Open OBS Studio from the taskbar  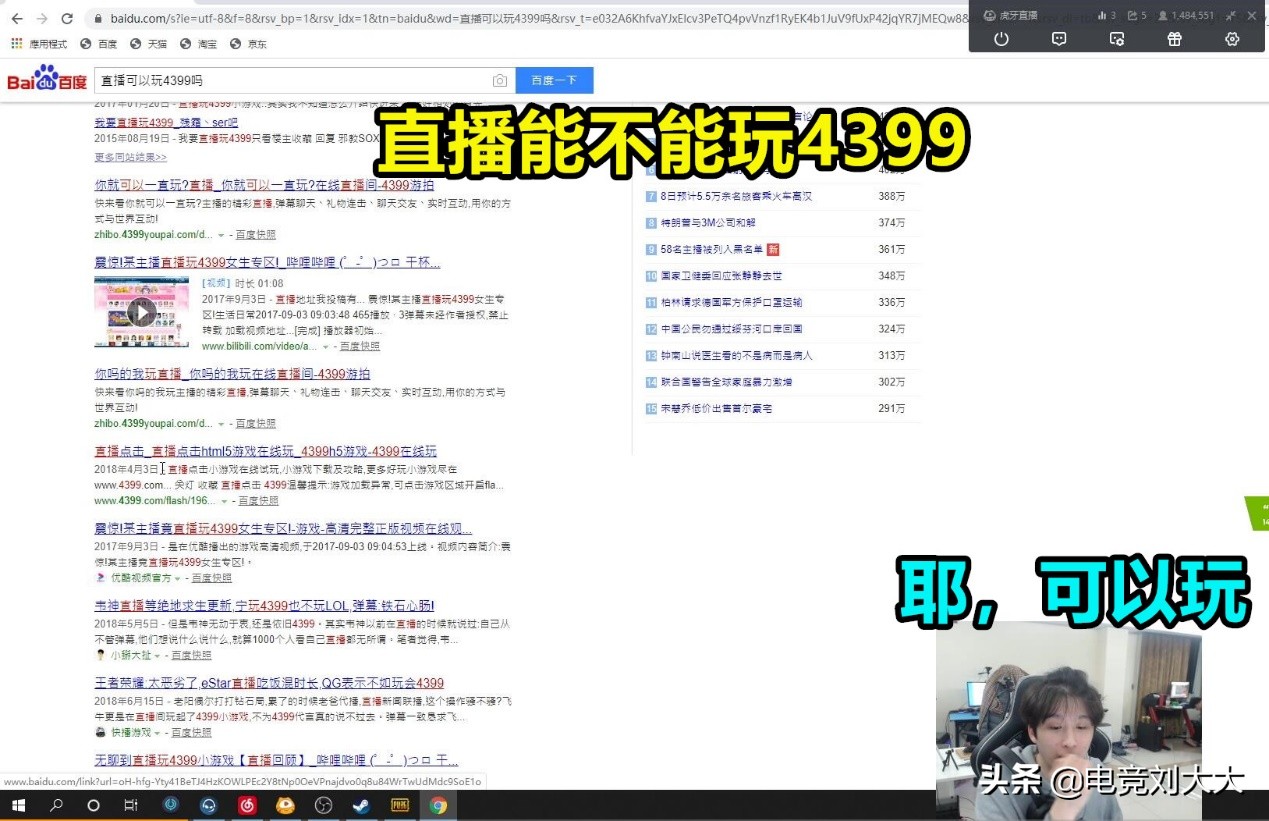coord(322,807)
